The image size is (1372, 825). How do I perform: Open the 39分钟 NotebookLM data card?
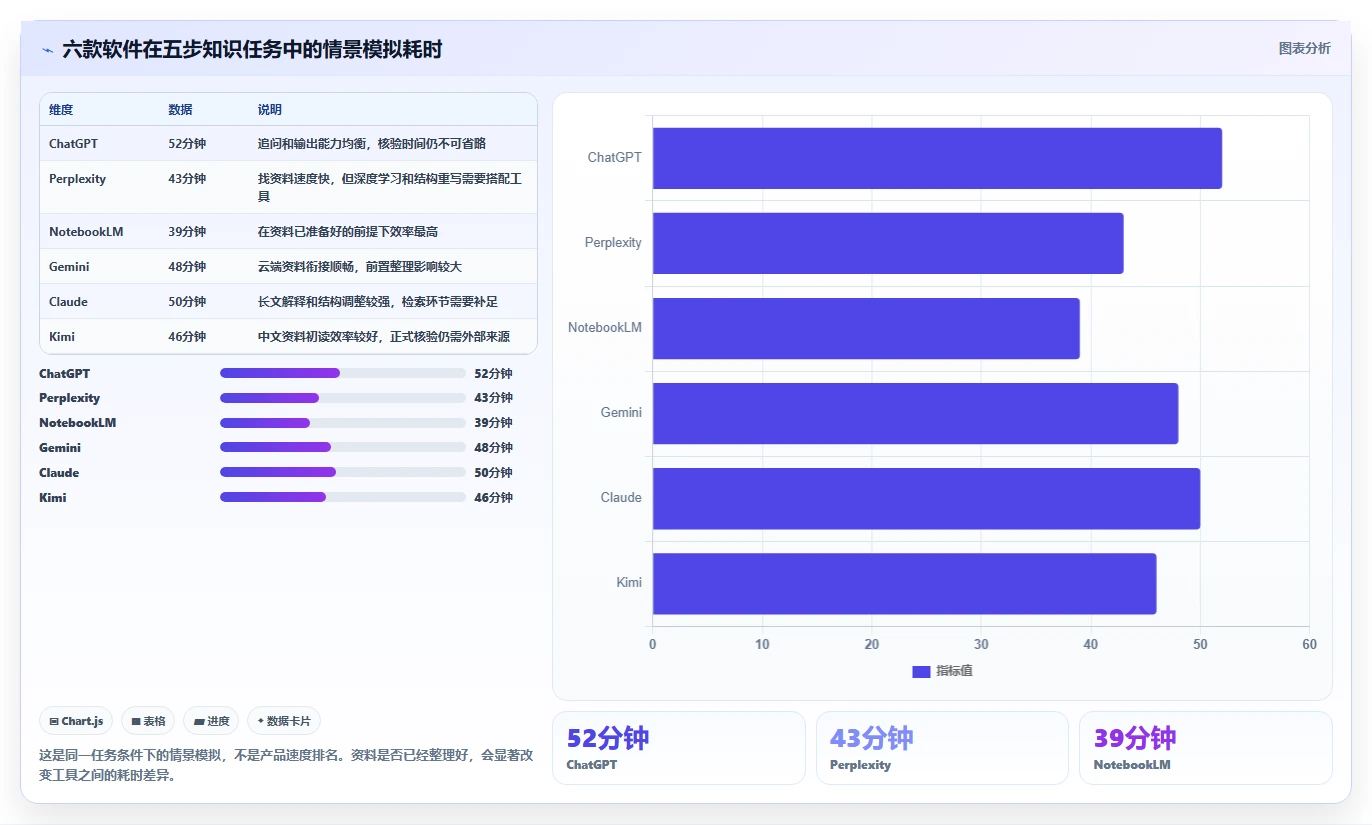tap(1205, 748)
